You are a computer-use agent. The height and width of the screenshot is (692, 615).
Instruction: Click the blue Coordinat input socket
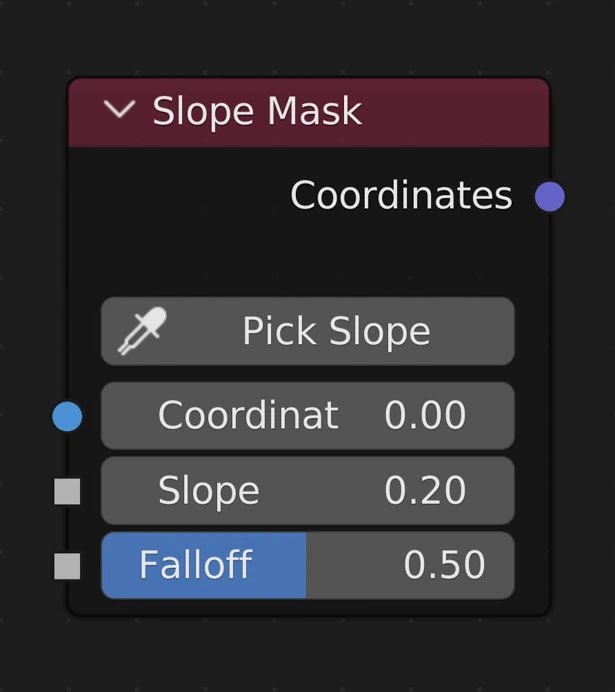tap(67, 416)
